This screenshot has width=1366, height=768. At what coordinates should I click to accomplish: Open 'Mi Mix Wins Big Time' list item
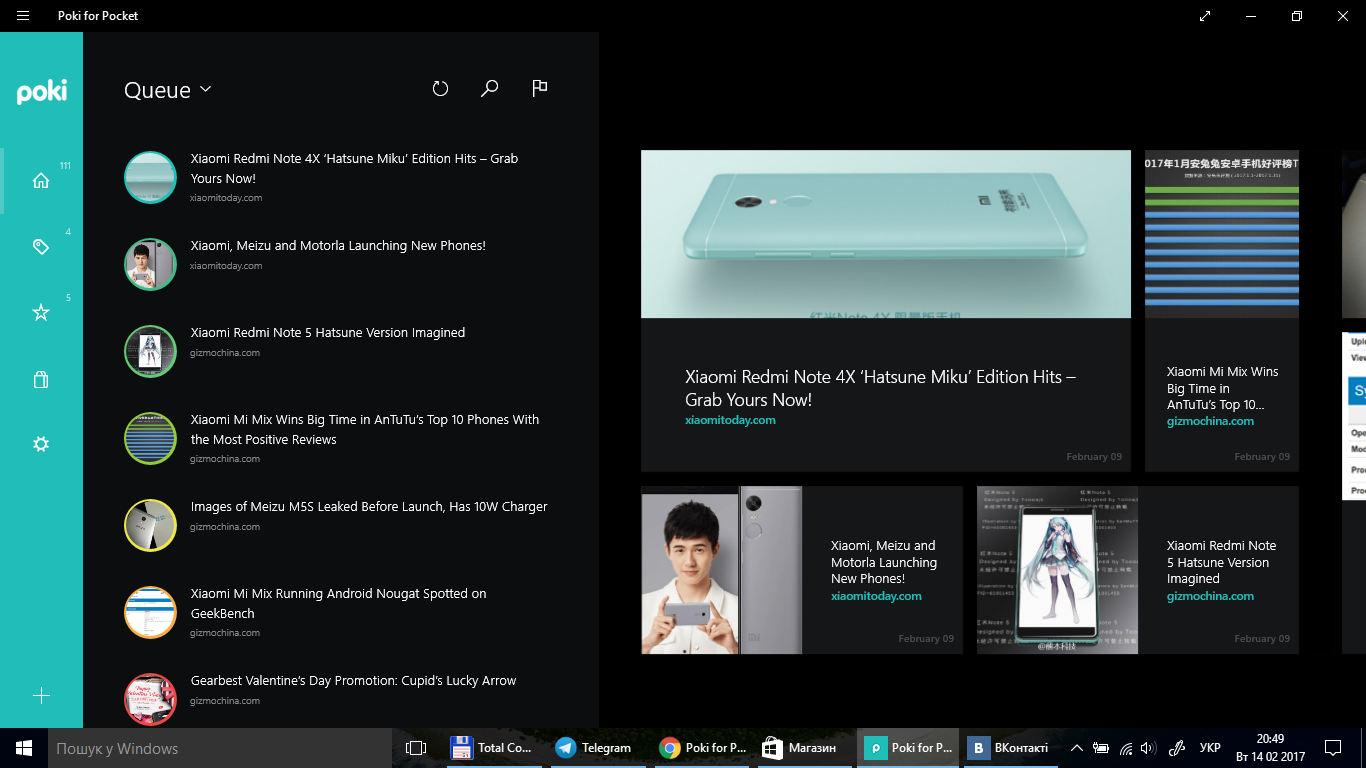point(340,438)
